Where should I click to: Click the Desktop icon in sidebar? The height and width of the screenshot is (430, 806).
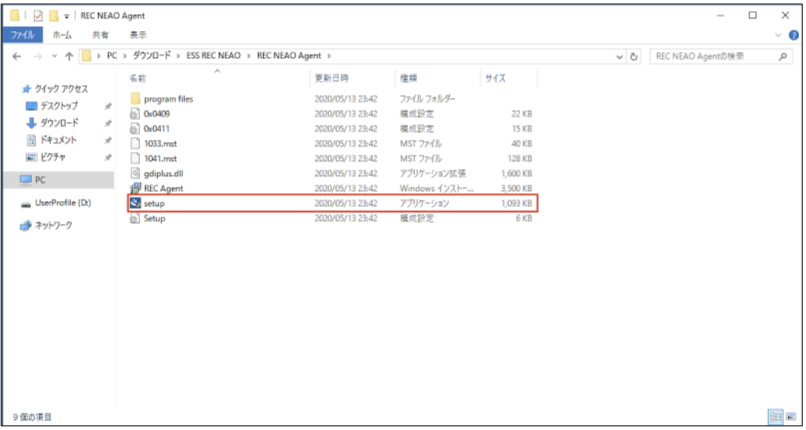(32, 106)
